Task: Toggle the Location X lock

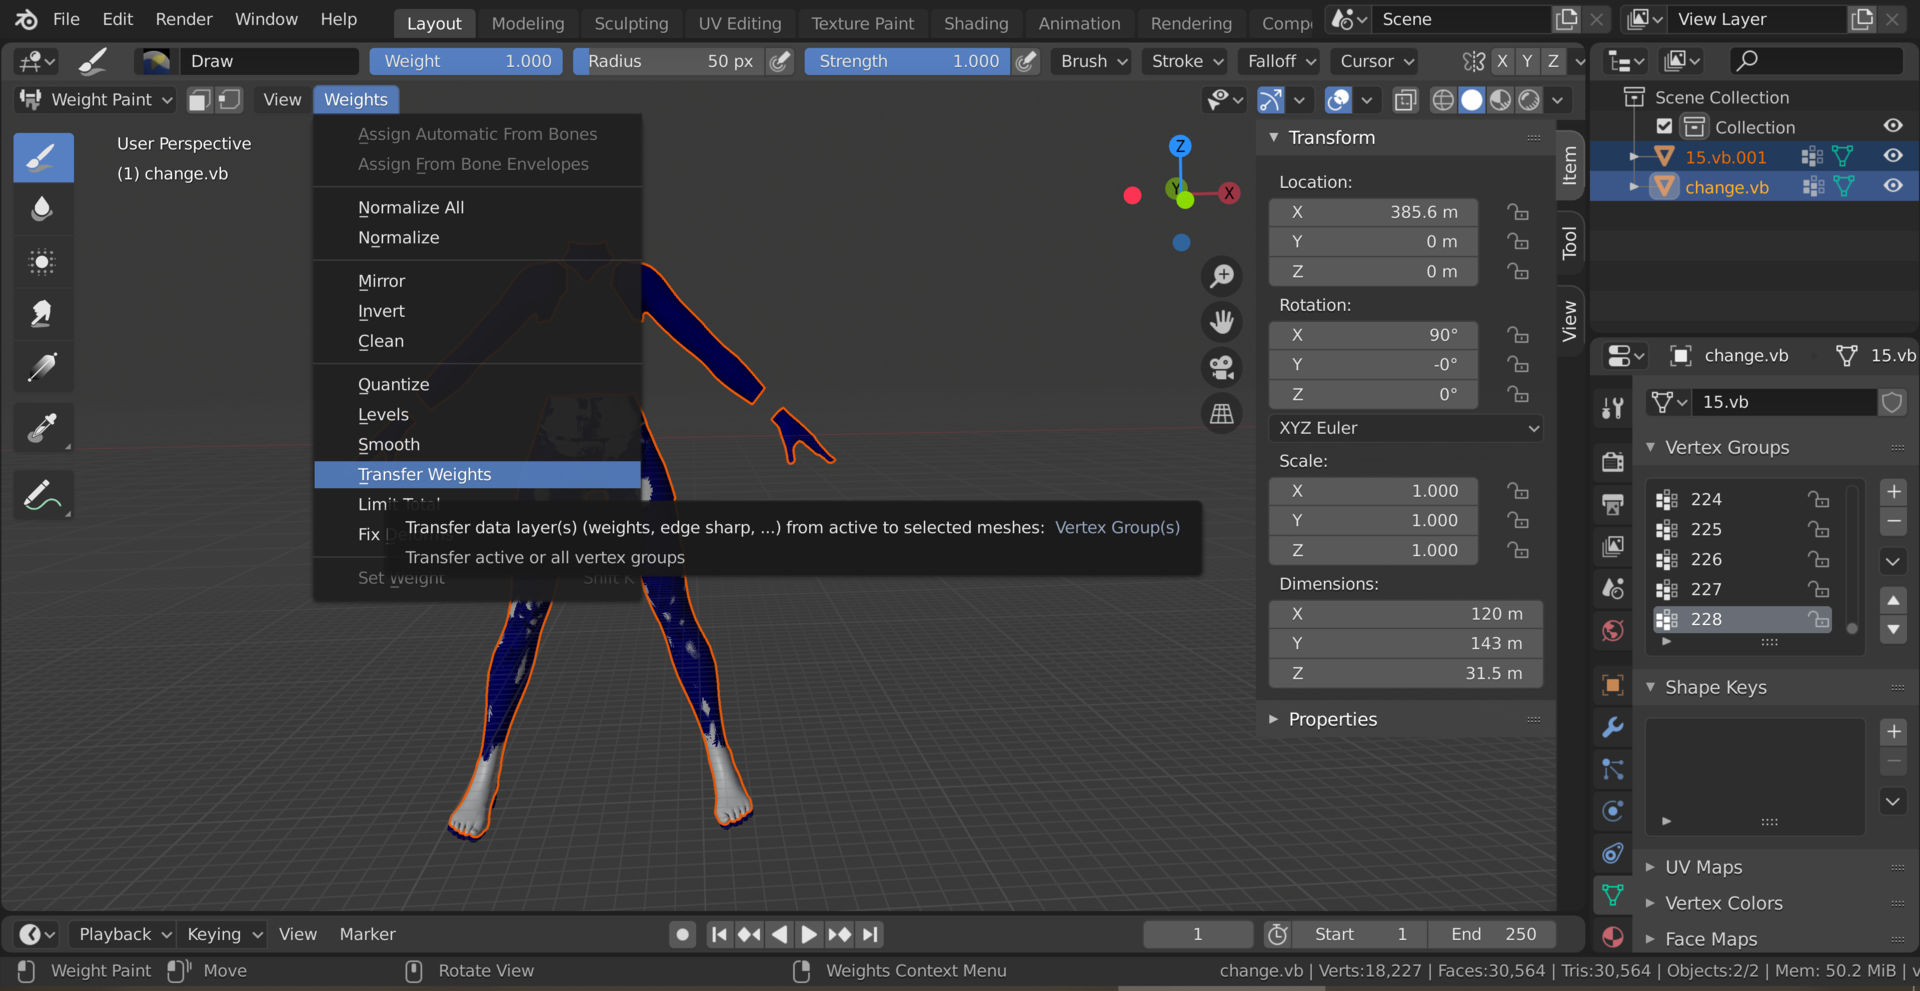Action: (1518, 212)
